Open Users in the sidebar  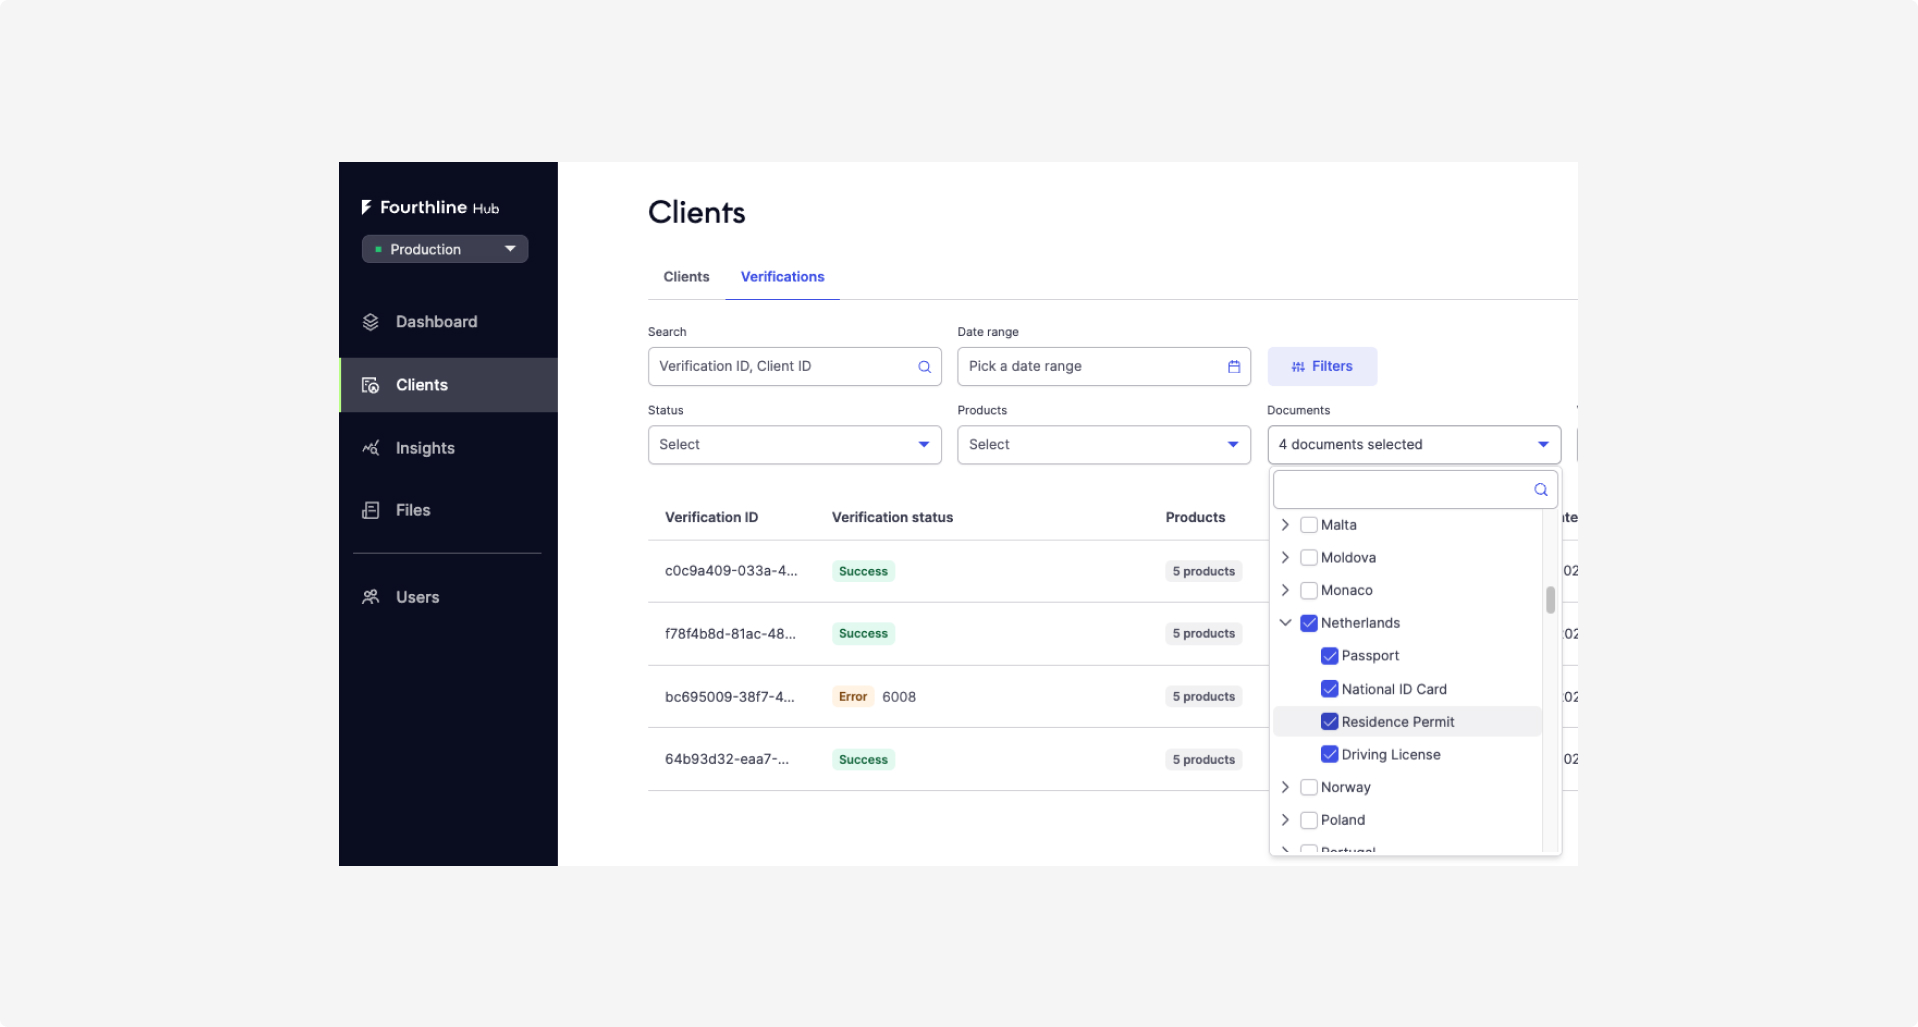(448, 597)
